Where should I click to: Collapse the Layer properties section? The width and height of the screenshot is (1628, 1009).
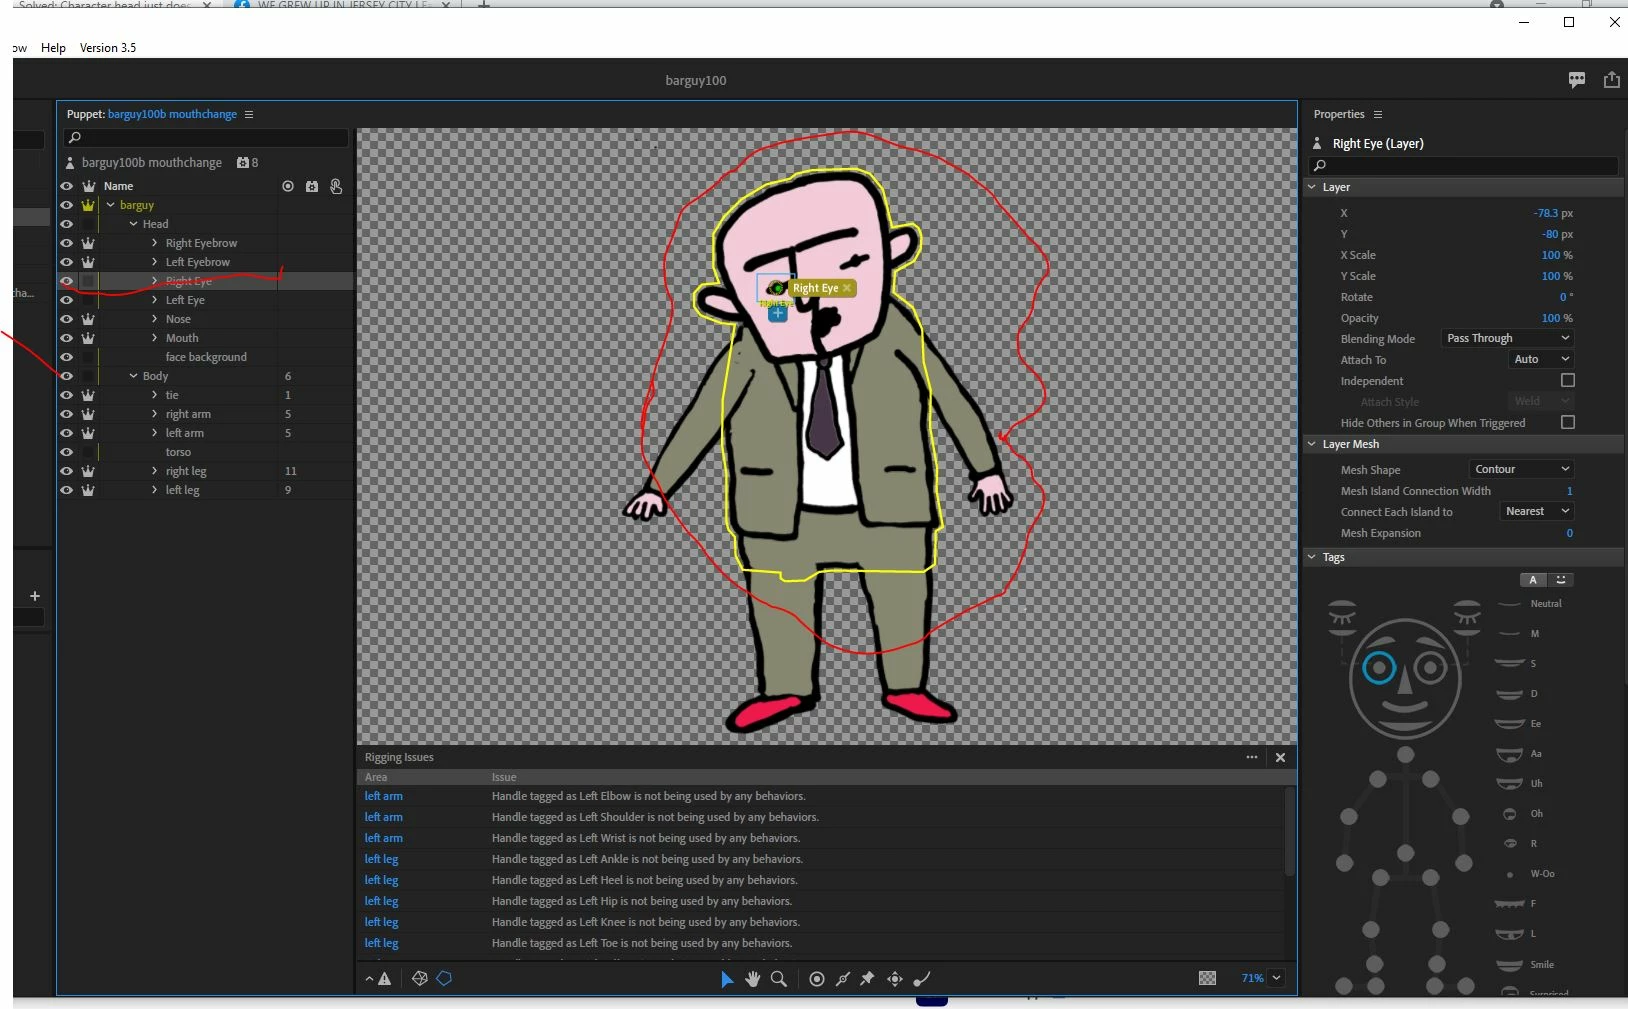coord(1312,187)
